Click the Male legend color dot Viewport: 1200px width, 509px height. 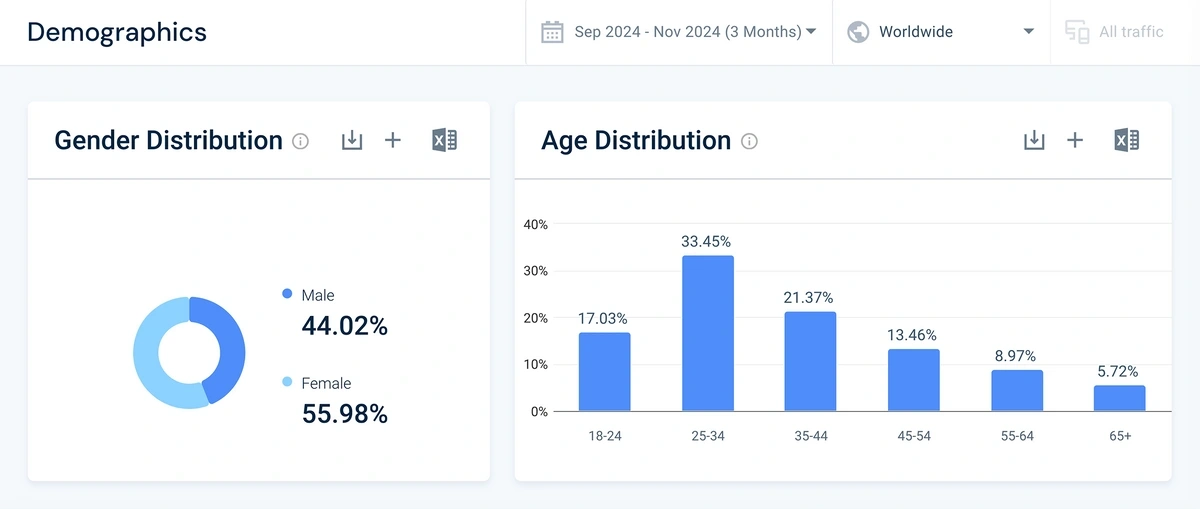[x=287, y=294]
